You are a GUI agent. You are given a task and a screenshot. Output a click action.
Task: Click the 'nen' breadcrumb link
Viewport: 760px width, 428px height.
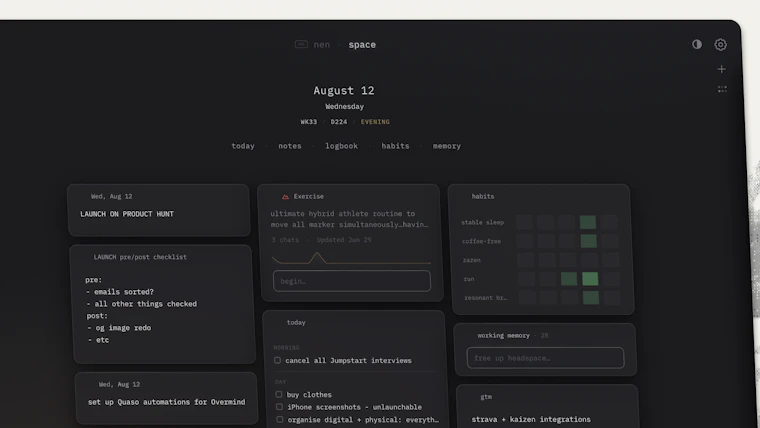pyautogui.click(x=322, y=45)
